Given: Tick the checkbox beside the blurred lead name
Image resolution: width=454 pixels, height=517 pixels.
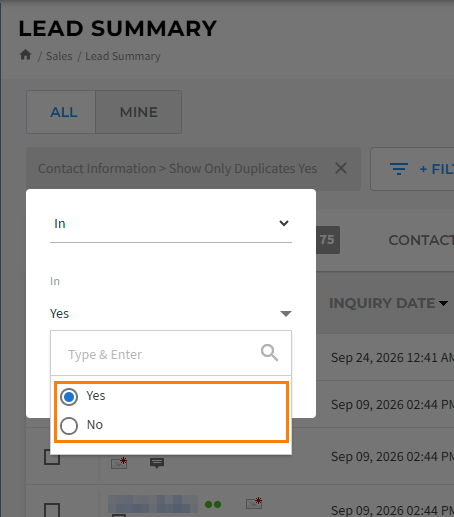Looking at the screenshot, I should 52,510.
